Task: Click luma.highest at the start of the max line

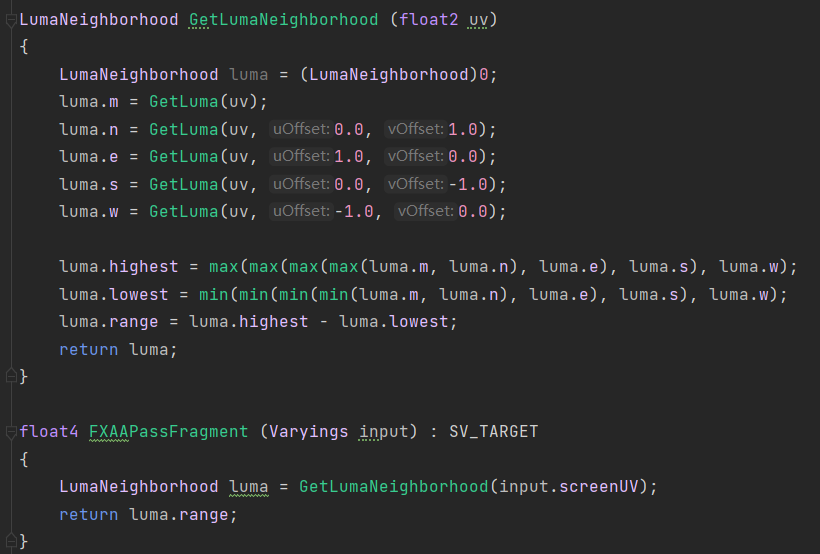Action: (x=119, y=267)
